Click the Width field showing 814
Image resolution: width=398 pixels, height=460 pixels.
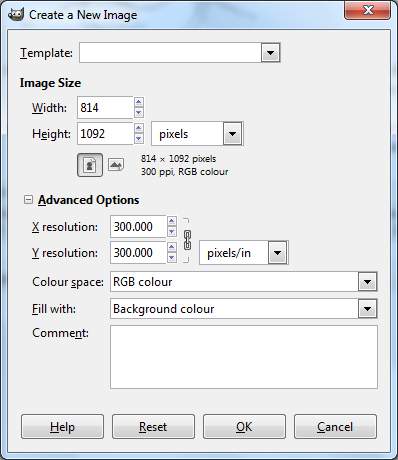(105, 107)
